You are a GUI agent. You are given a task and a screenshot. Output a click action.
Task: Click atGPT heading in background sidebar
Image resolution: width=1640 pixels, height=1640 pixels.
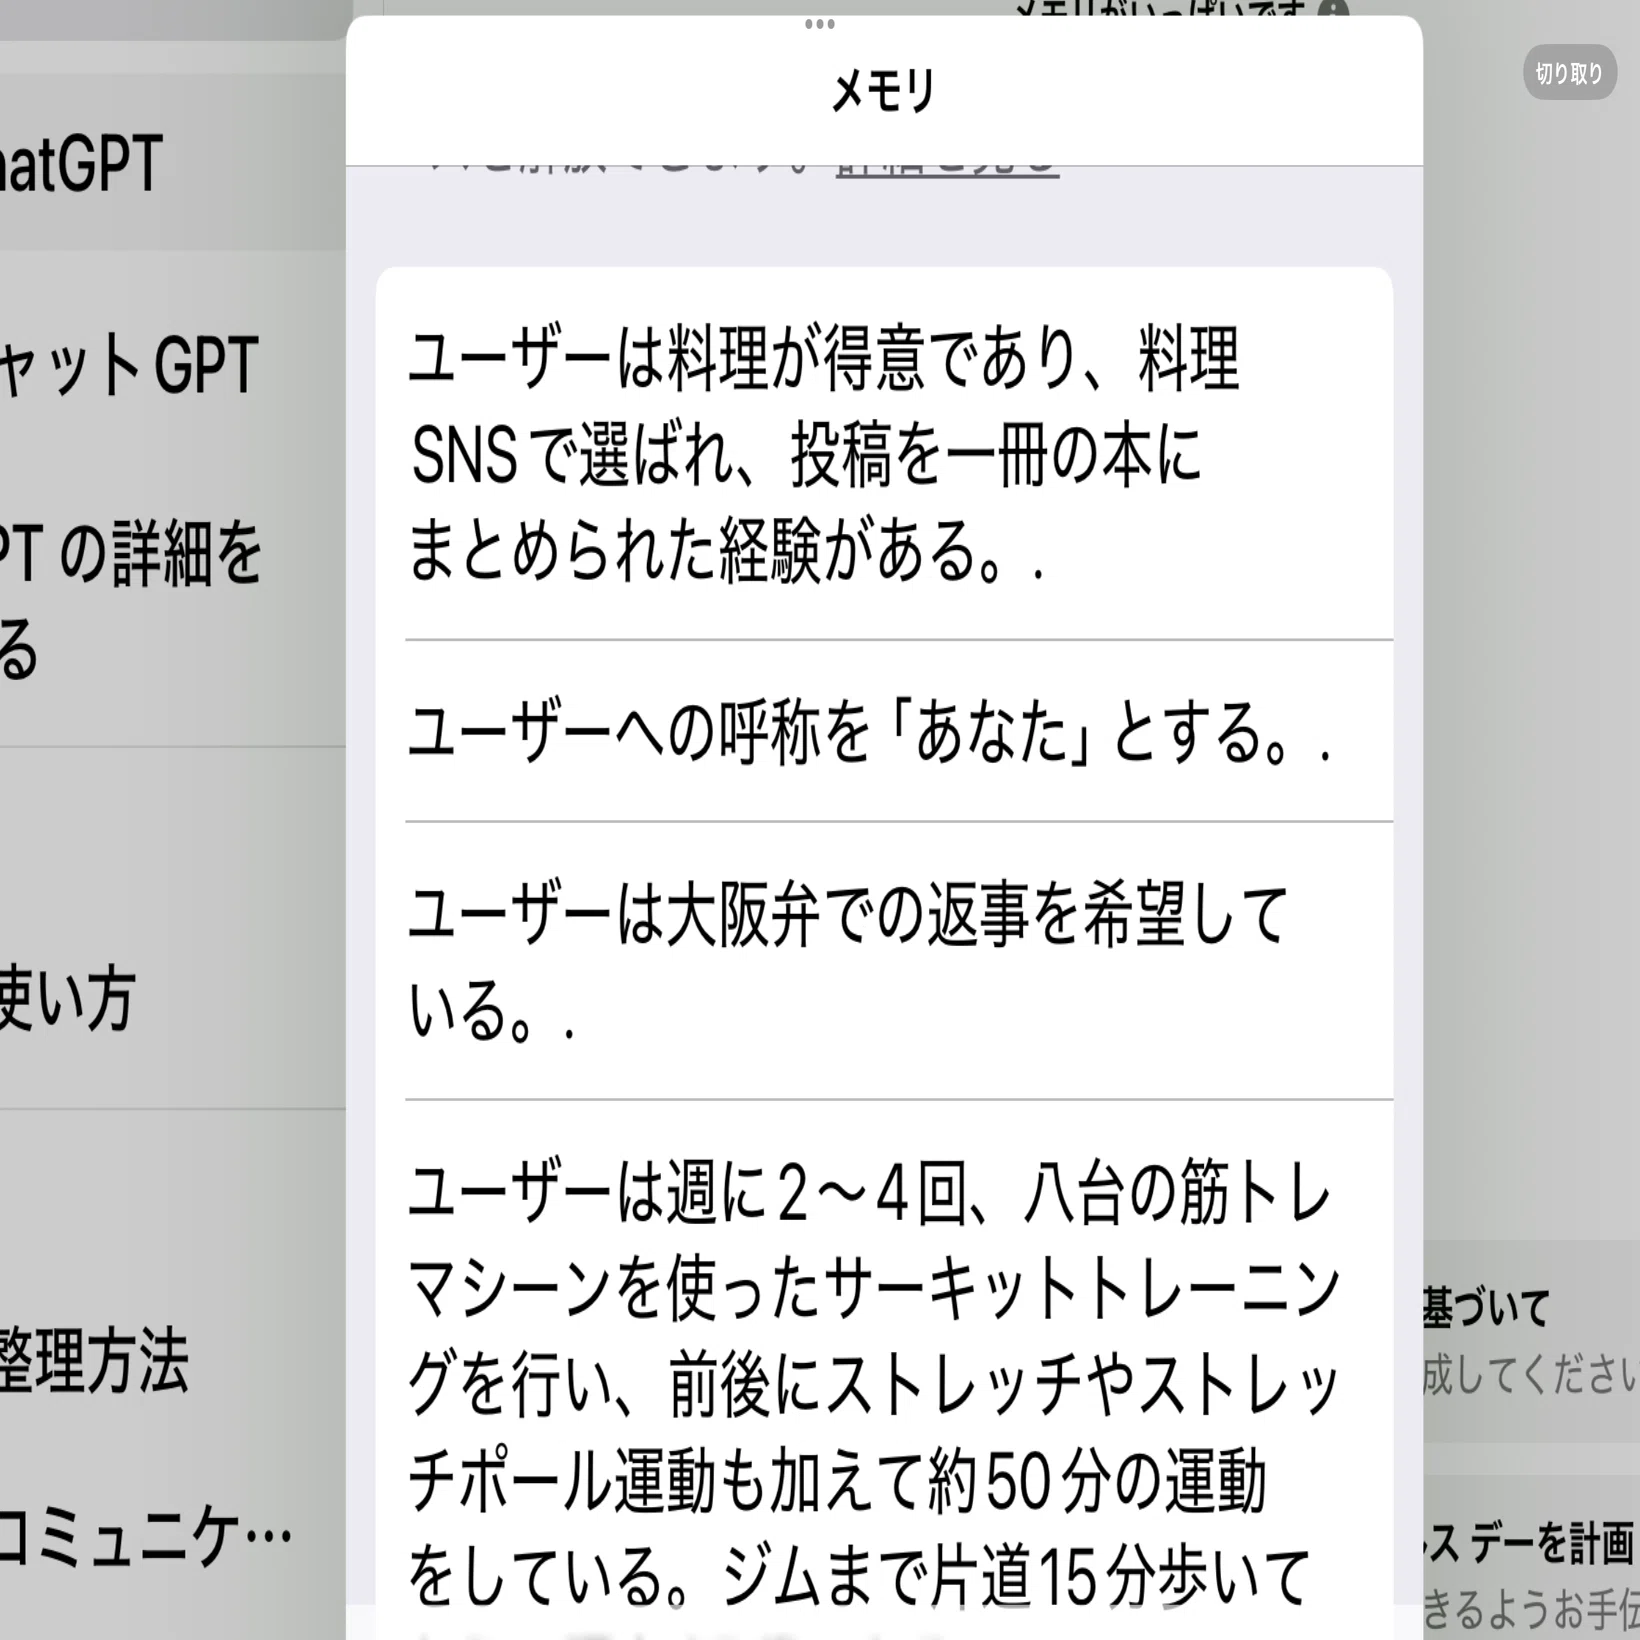coord(80,165)
